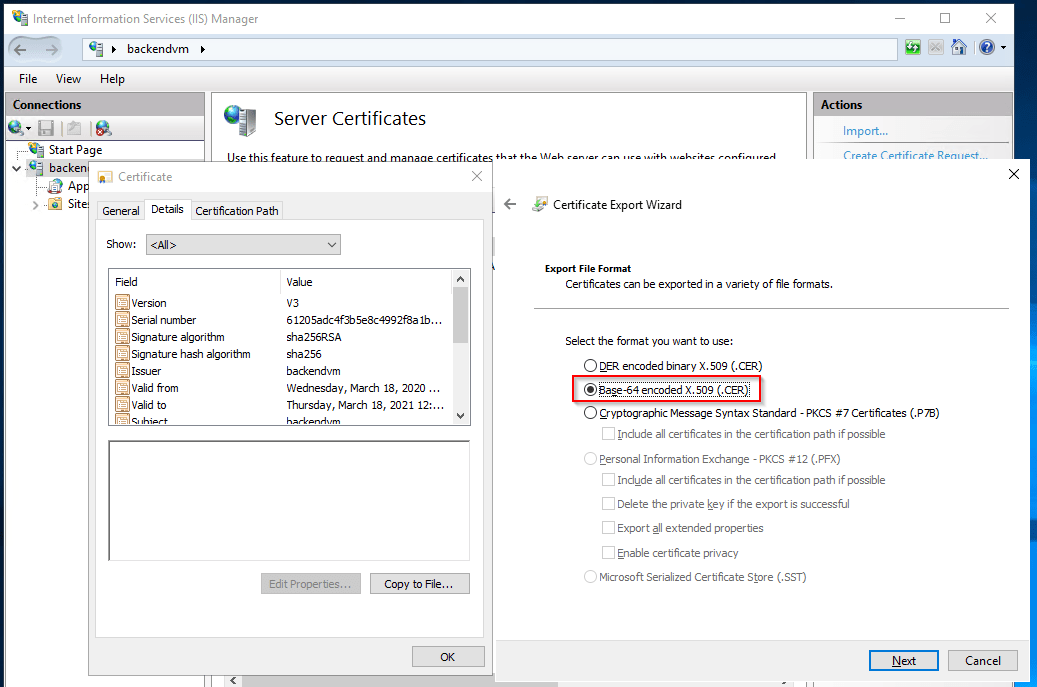Select the backendvm server node in tree

(x=67, y=168)
